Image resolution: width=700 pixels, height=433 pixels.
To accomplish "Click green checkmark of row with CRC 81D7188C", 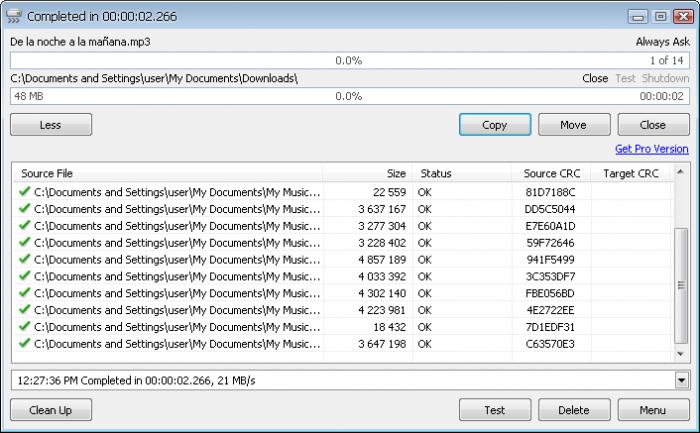I will pyautogui.click(x=25, y=192).
